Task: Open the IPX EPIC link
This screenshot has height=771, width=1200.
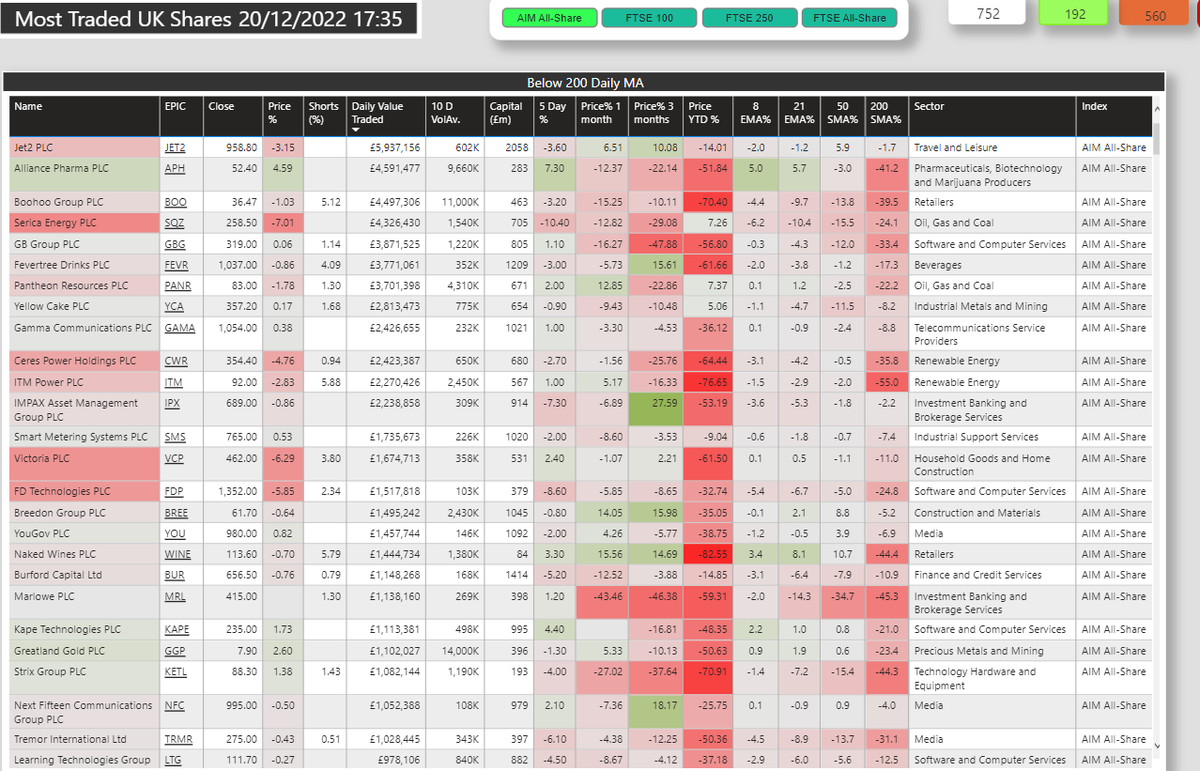Action: [172, 403]
